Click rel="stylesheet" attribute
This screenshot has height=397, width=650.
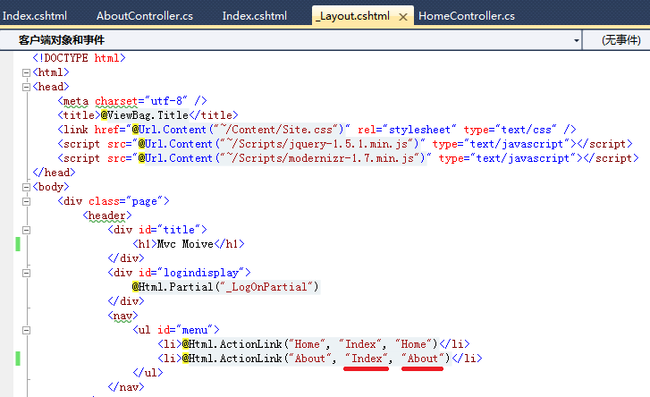[407, 130]
